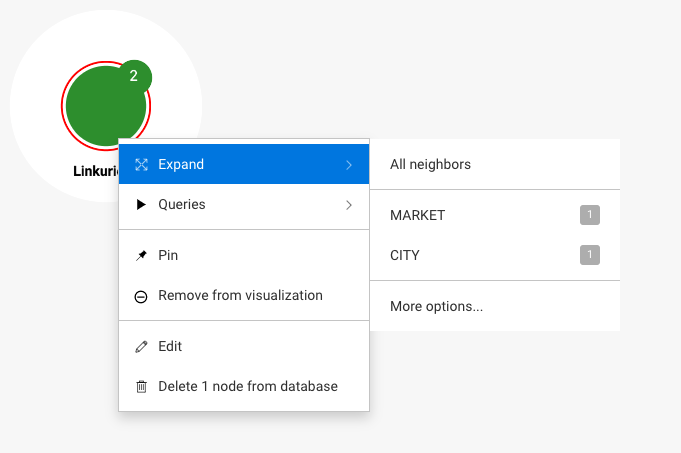Click the circled minus remove icon
This screenshot has width=681, height=453.
(x=141, y=296)
